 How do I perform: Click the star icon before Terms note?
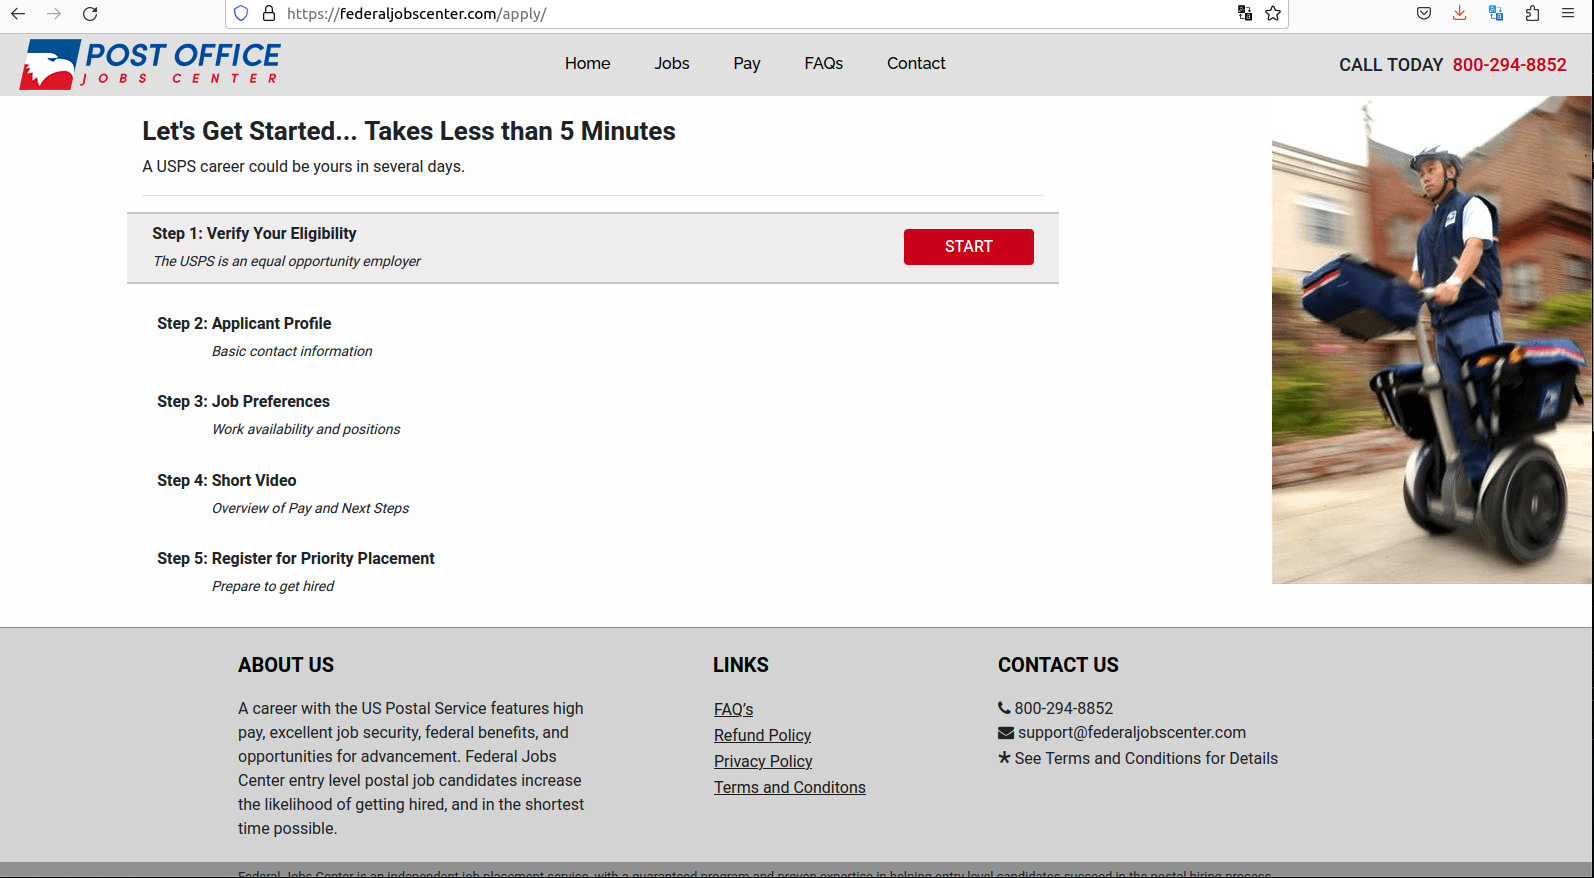(x=1004, y=758)
